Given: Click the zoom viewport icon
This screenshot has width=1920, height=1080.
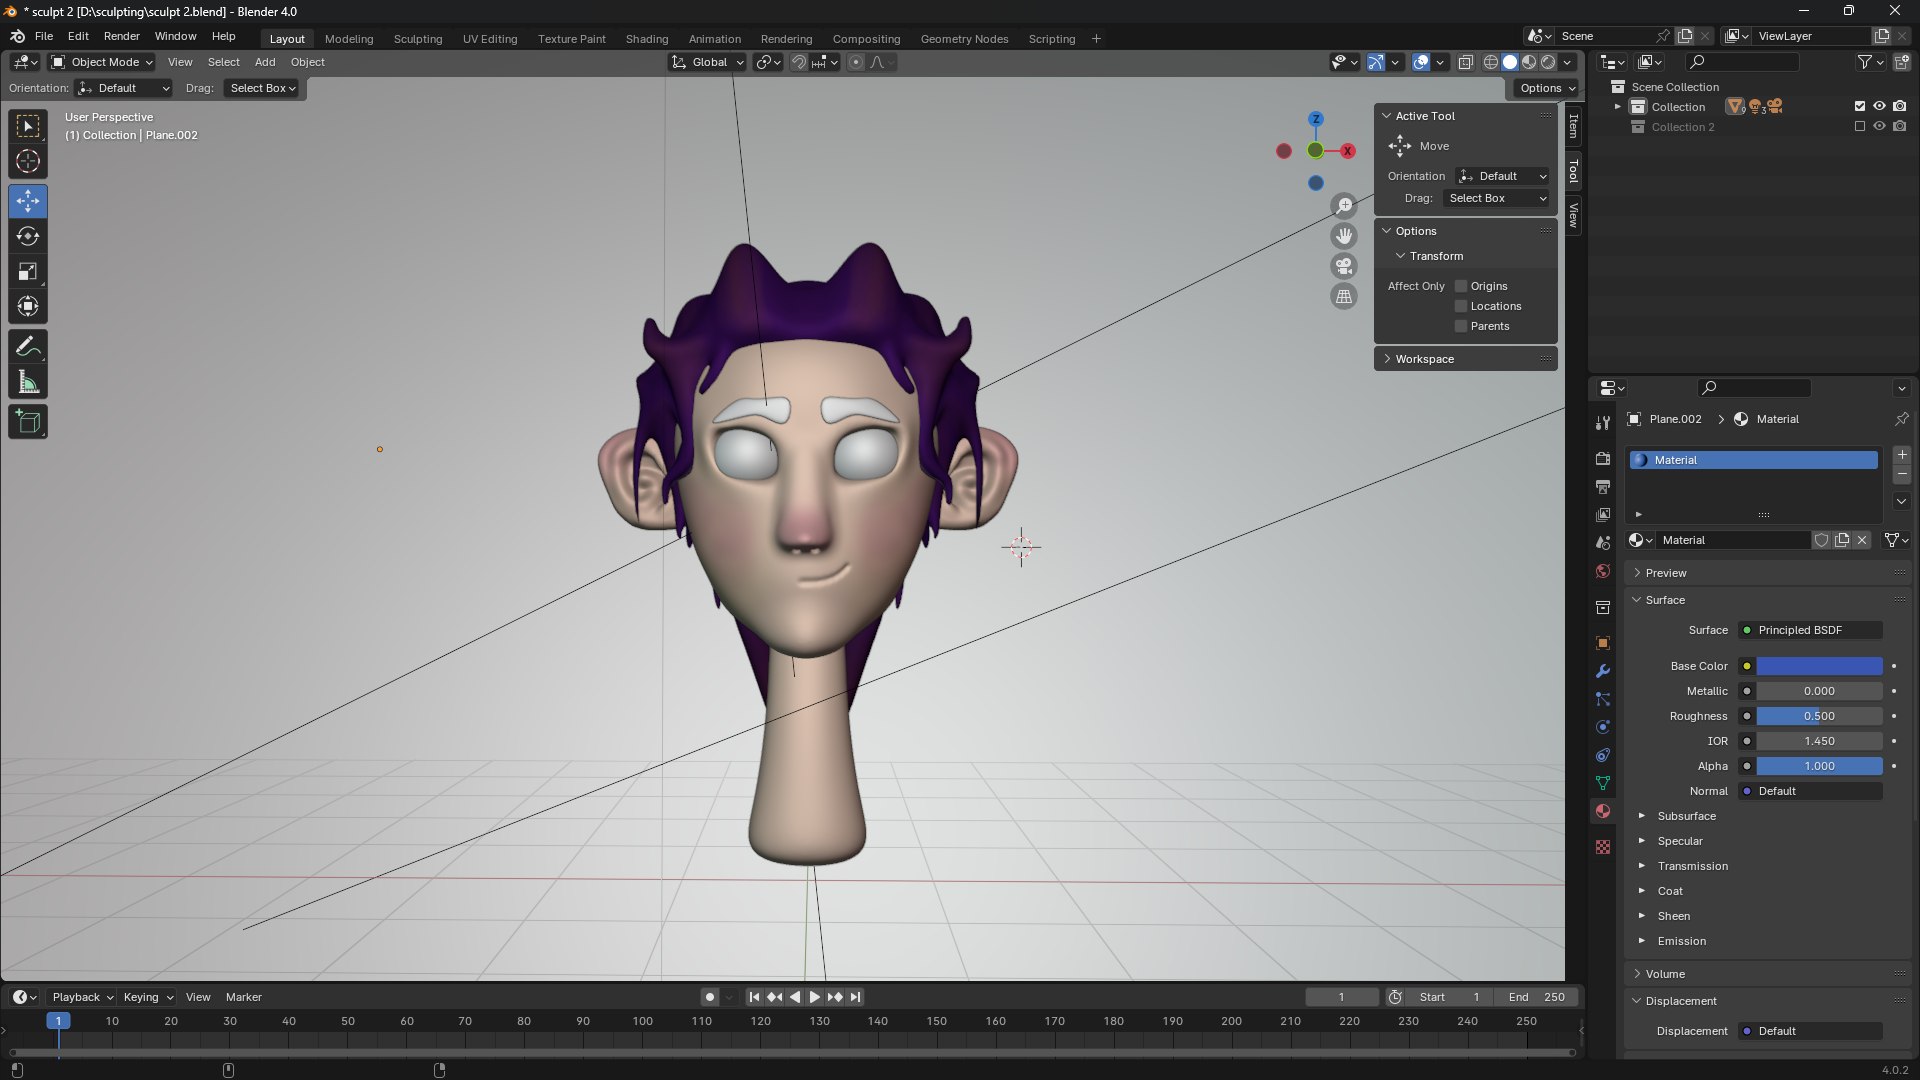Looking at the screenshot, I should pos(1344,206).
